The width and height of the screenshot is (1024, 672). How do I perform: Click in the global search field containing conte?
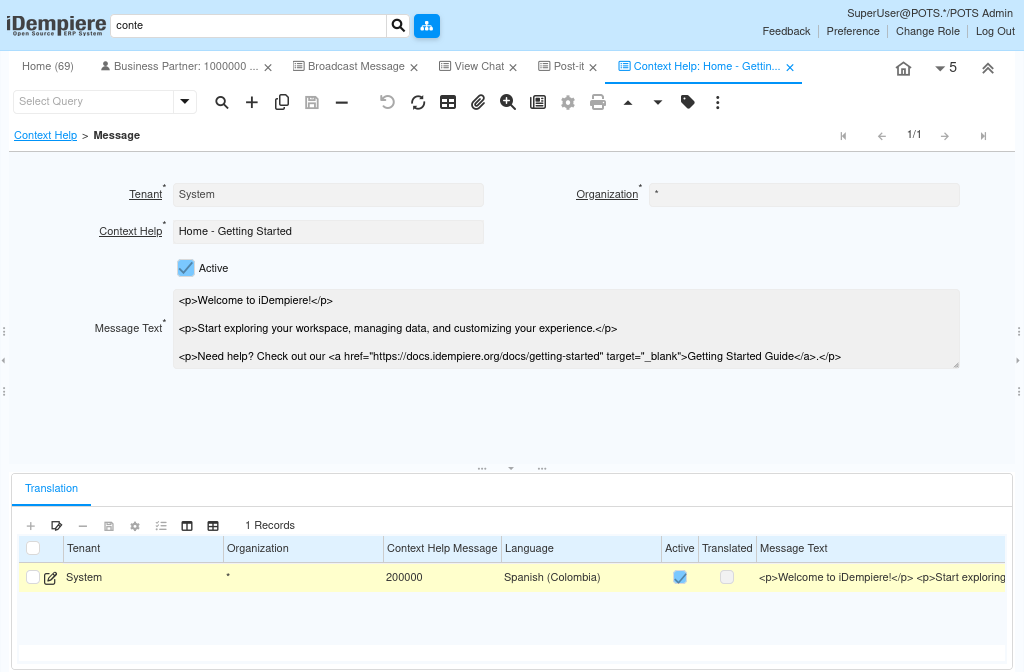(248, 25)
